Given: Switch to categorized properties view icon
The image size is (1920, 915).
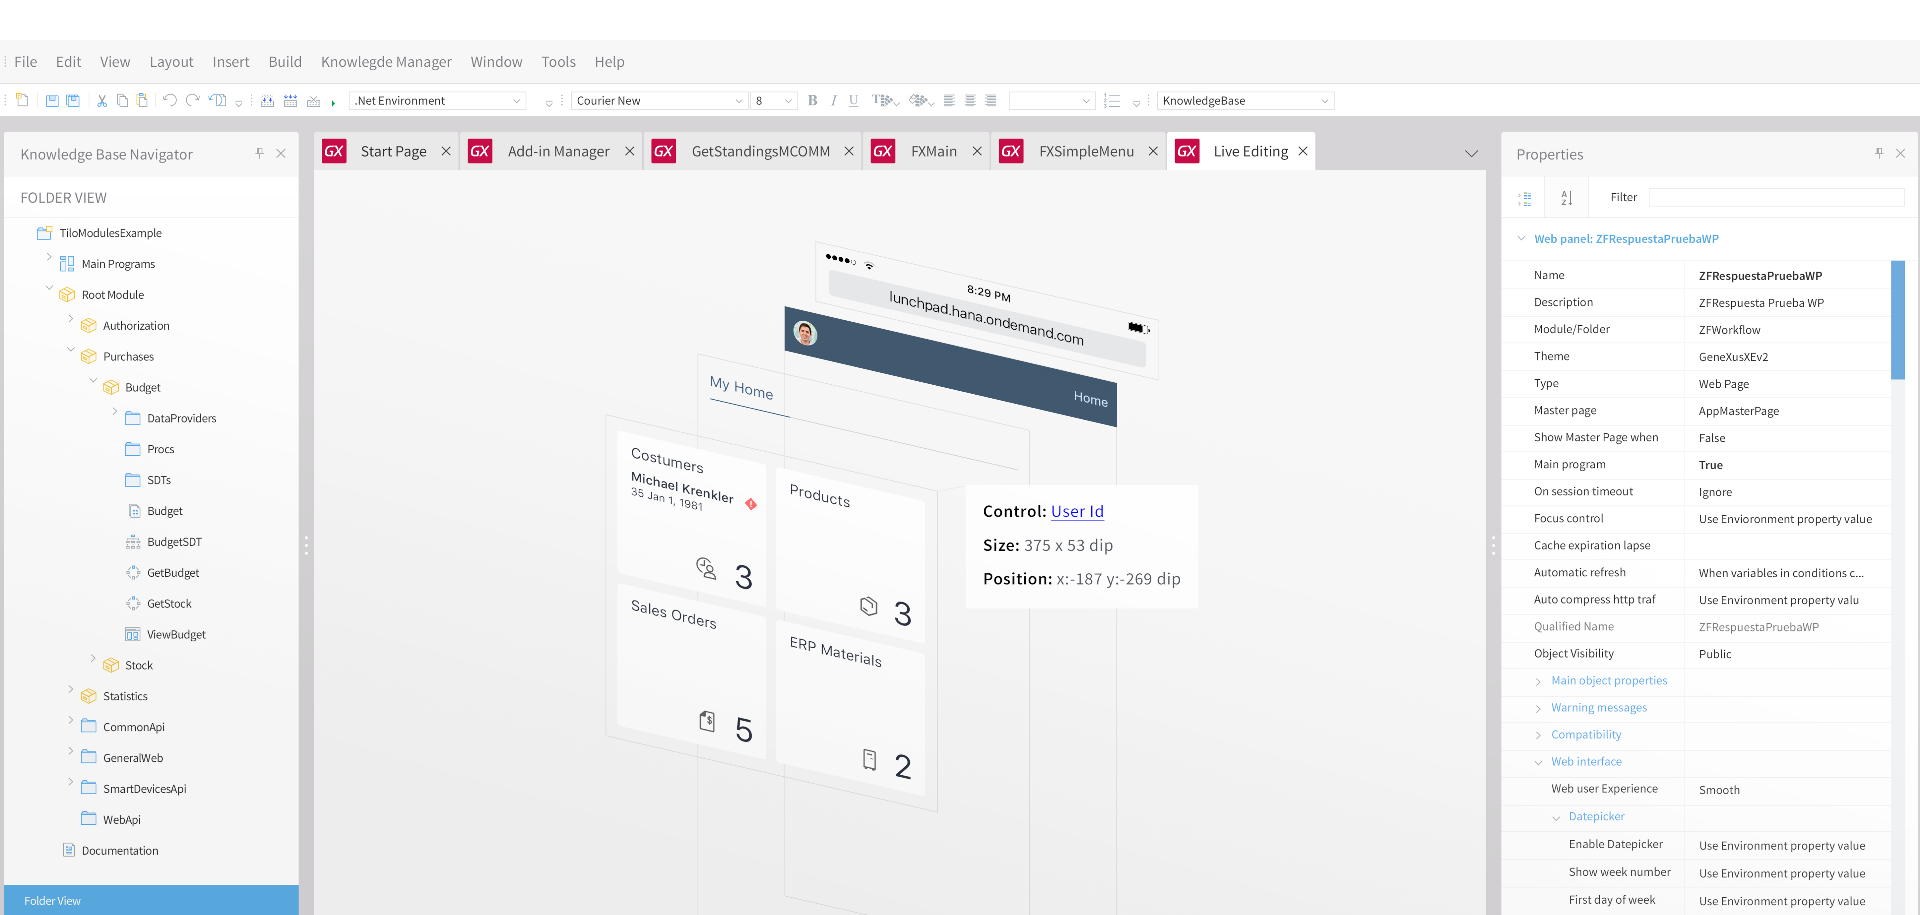Looking at the screenshot, I should (1525, 198).
